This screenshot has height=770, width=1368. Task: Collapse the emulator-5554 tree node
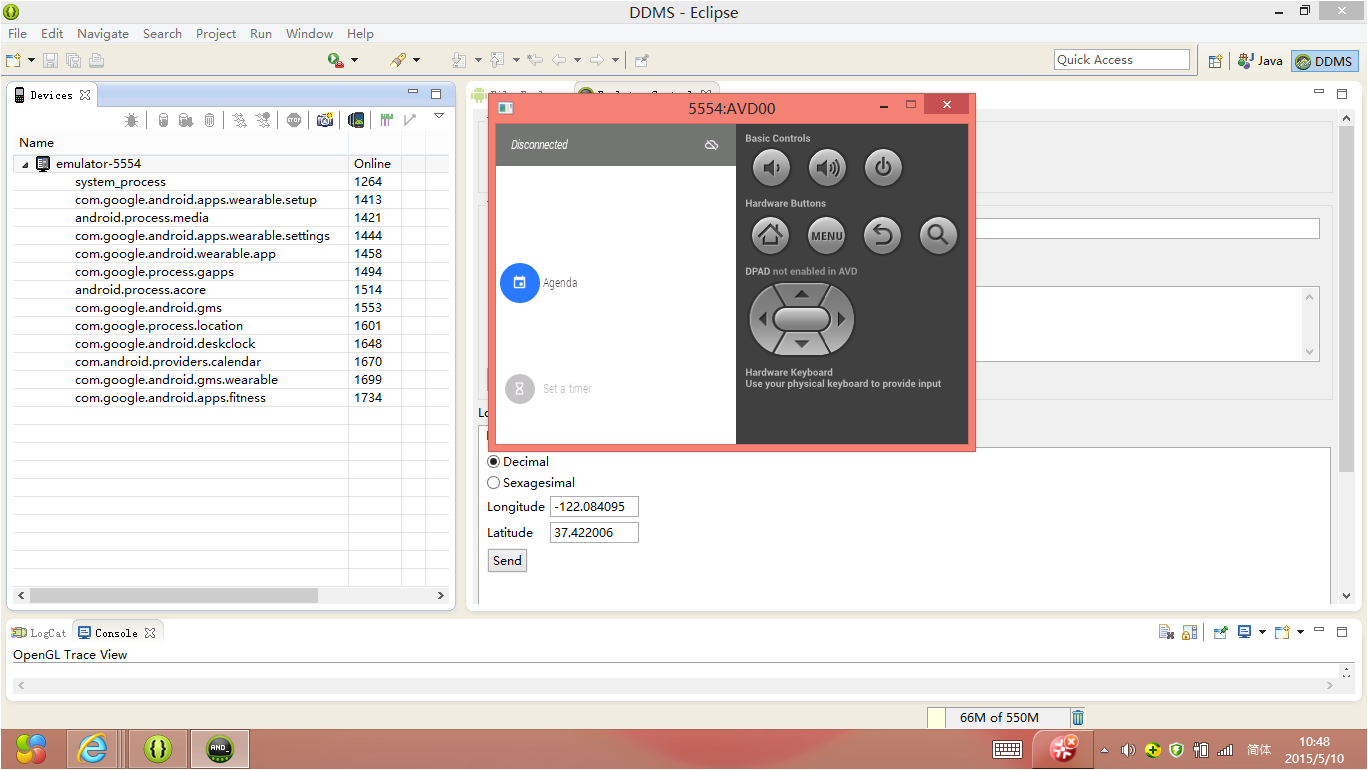tap(25, 164)
